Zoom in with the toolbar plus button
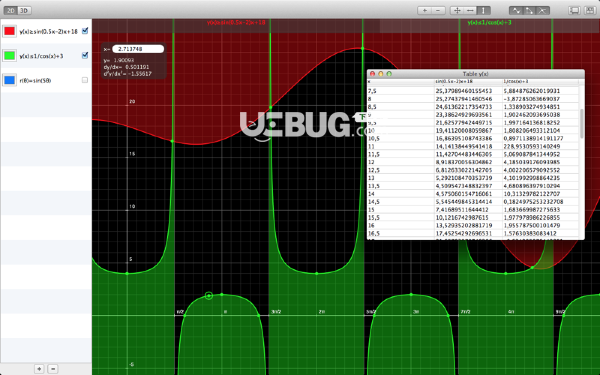Screen dimensions: 600x375 tap(424, 10)
